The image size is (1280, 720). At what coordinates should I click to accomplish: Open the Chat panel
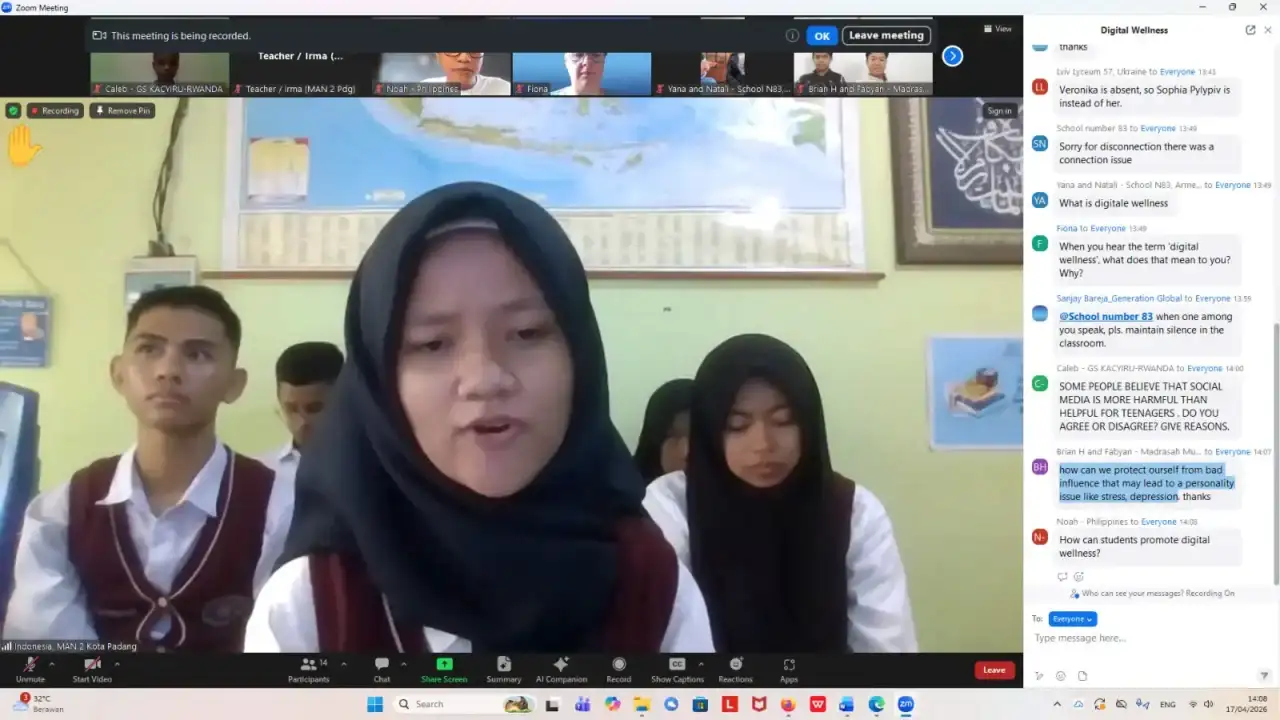[x=381, y=669]
